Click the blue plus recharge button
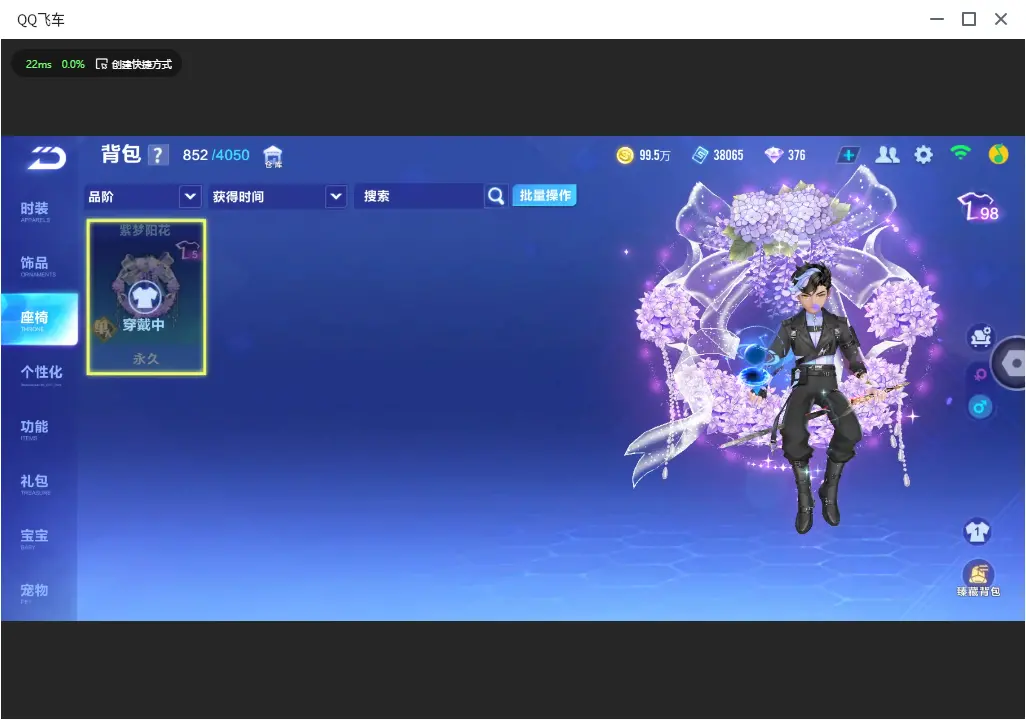 pos(848,155)
